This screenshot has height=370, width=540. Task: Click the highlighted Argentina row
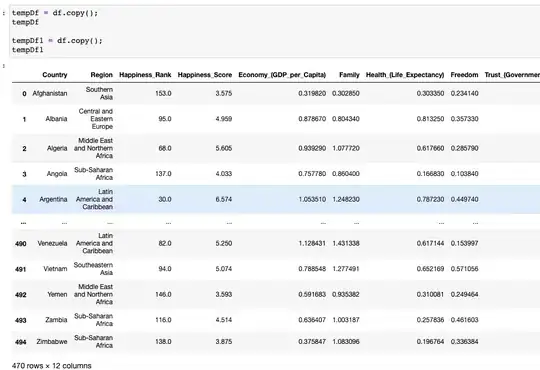276,199
